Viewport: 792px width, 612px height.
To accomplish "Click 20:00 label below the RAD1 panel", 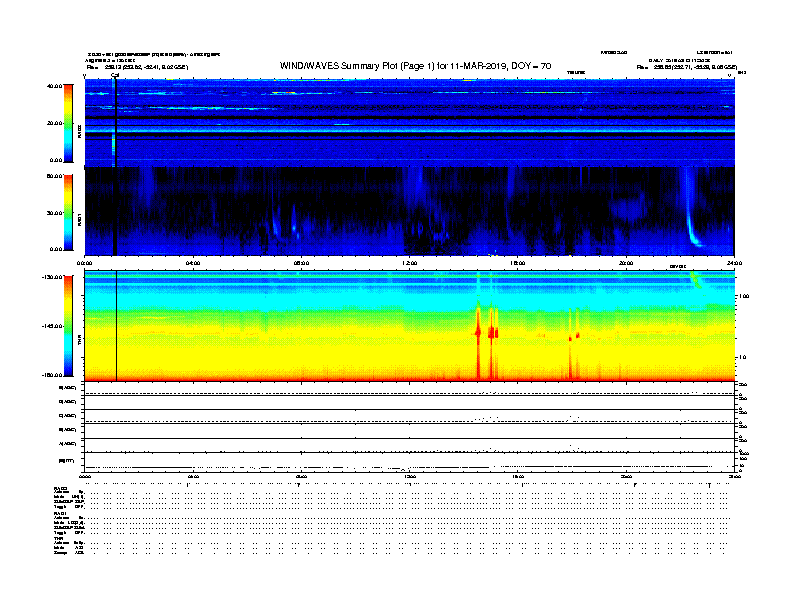I will (x=626, y=263).
